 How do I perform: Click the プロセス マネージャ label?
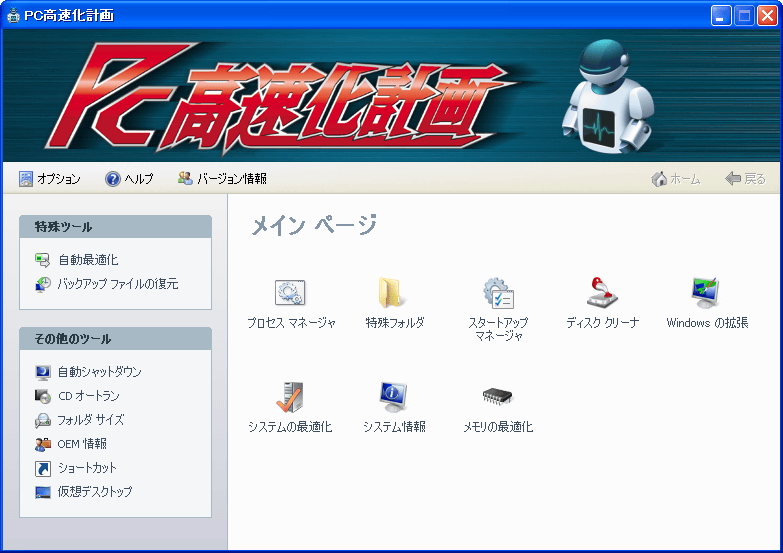292,323
